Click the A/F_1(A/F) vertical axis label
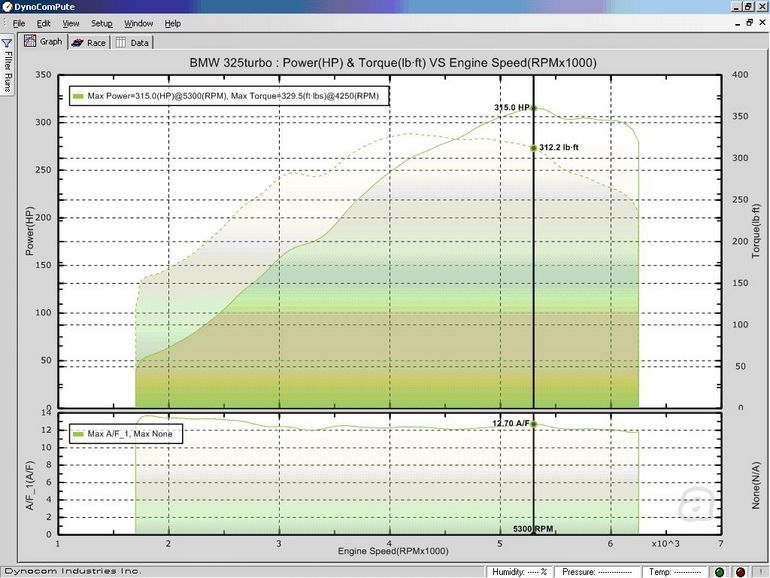 coord(29,485)
